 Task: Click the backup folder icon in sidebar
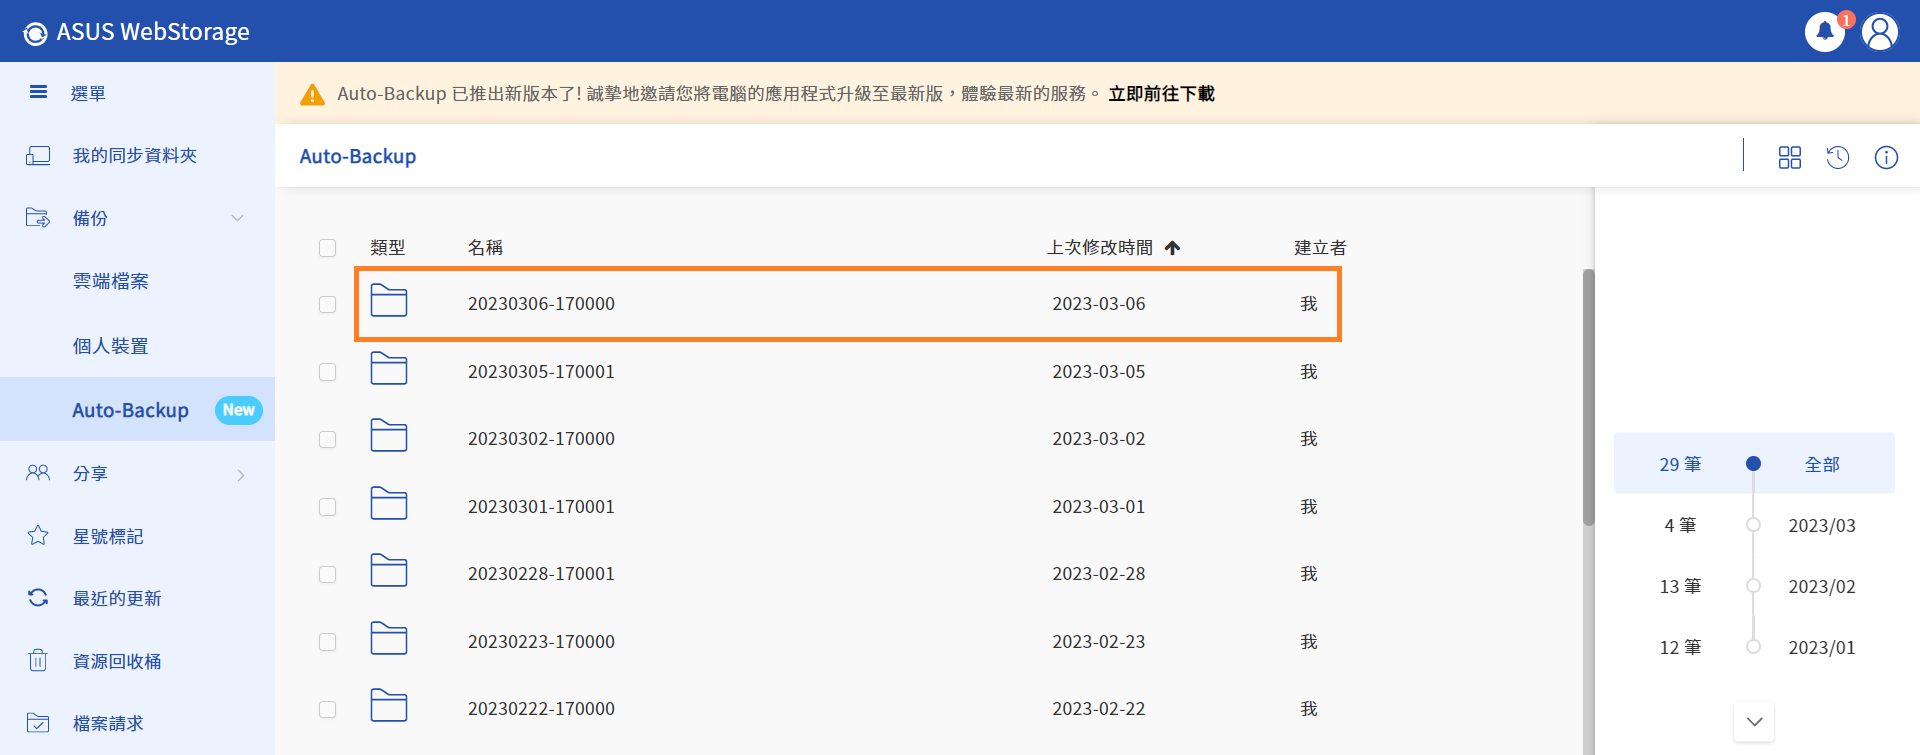38,217
